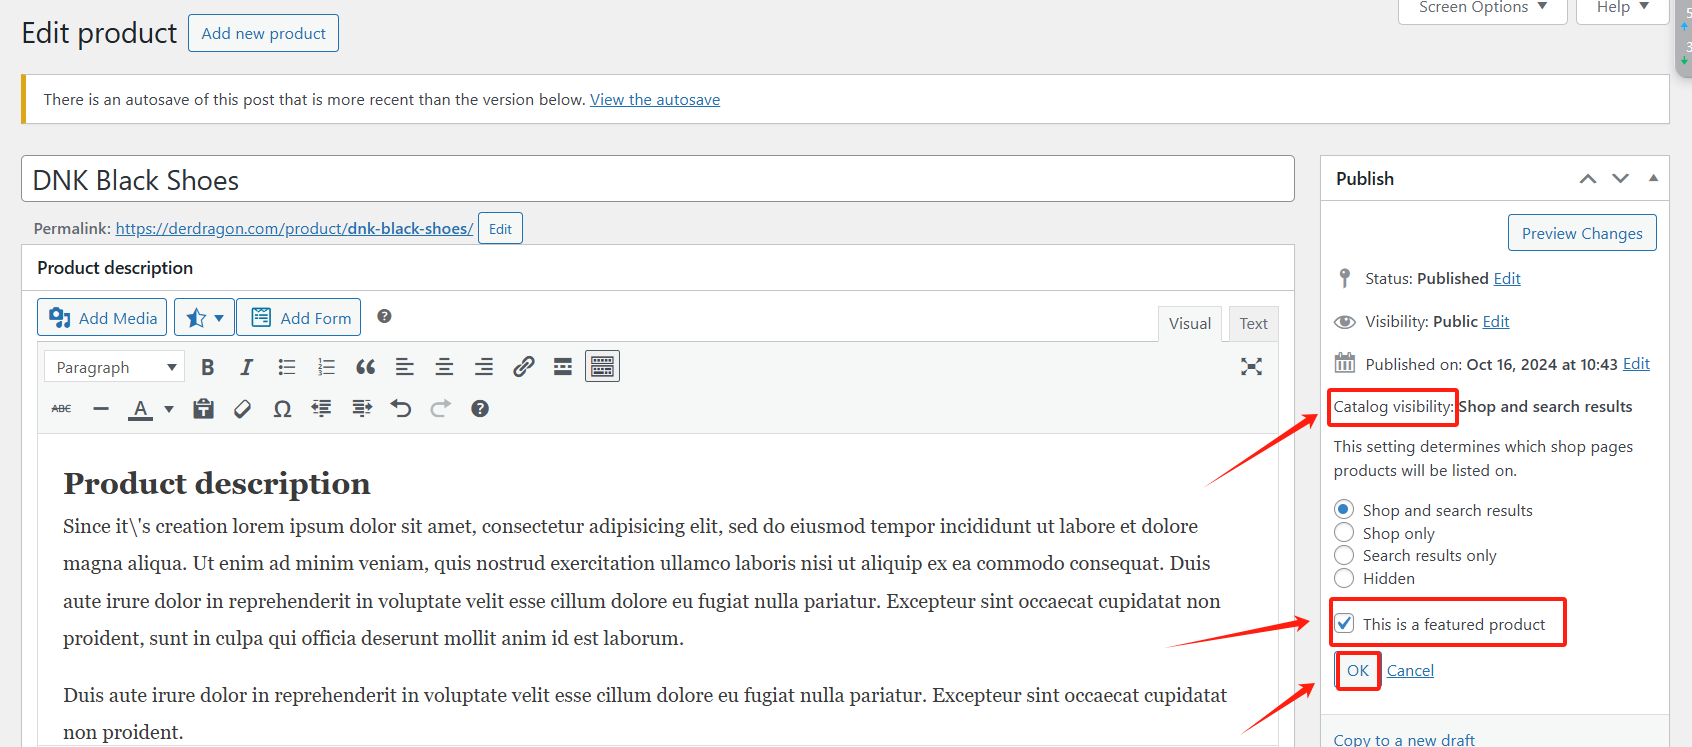Set catalog visibility to Hidden
Viewport: 1692px width, 747px height.
(1344, 579)
